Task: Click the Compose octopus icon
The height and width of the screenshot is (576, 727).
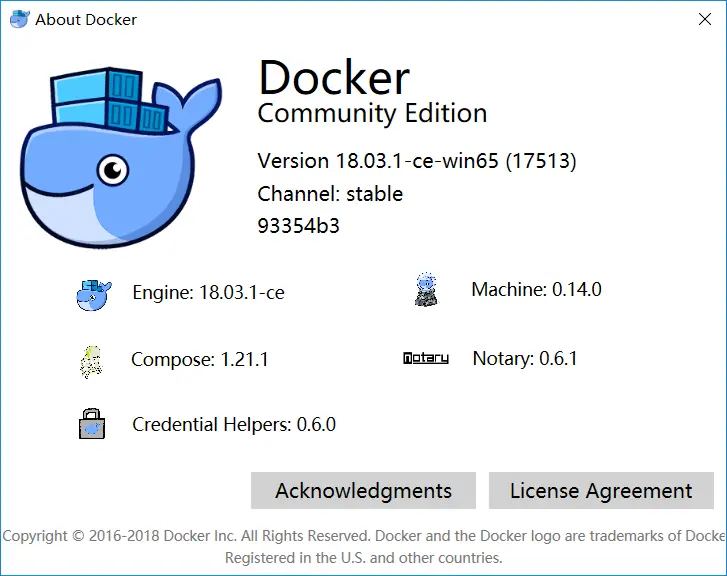Action: click(x=91, y=362)
